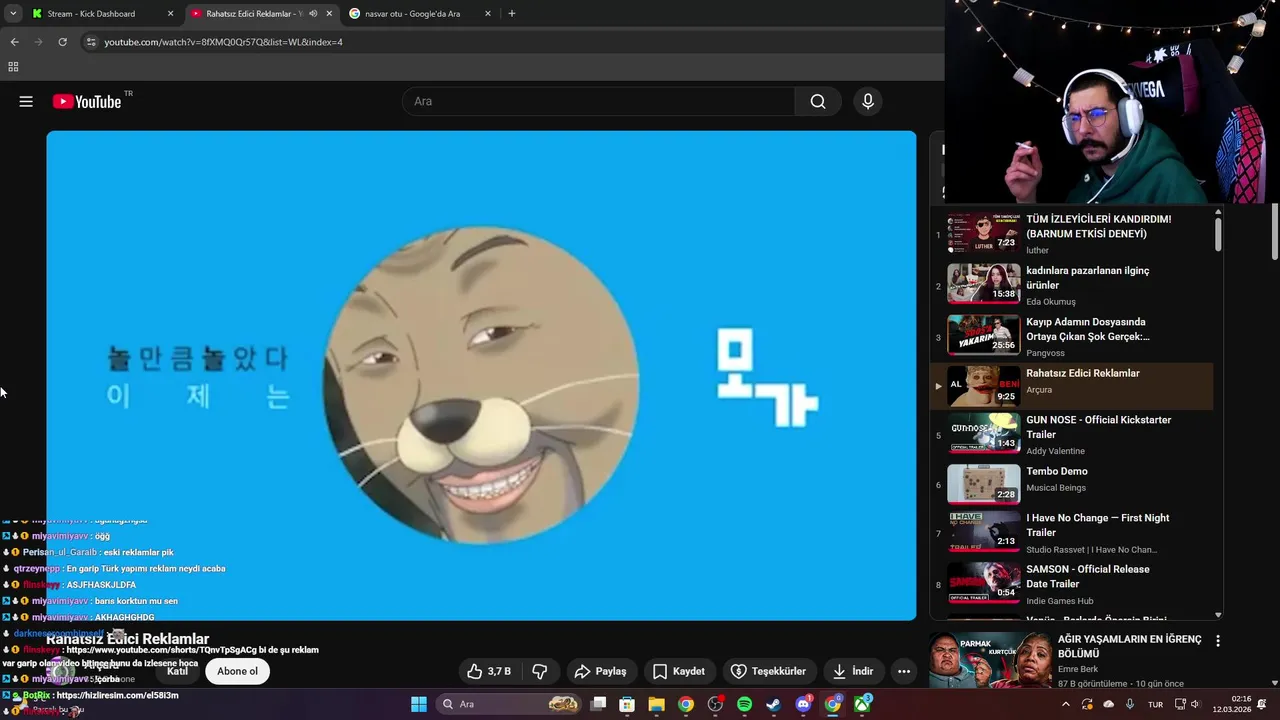The image size is (1280, 720).
Task: Open Tembo Demo playlist video
Action: point(1072,485)
